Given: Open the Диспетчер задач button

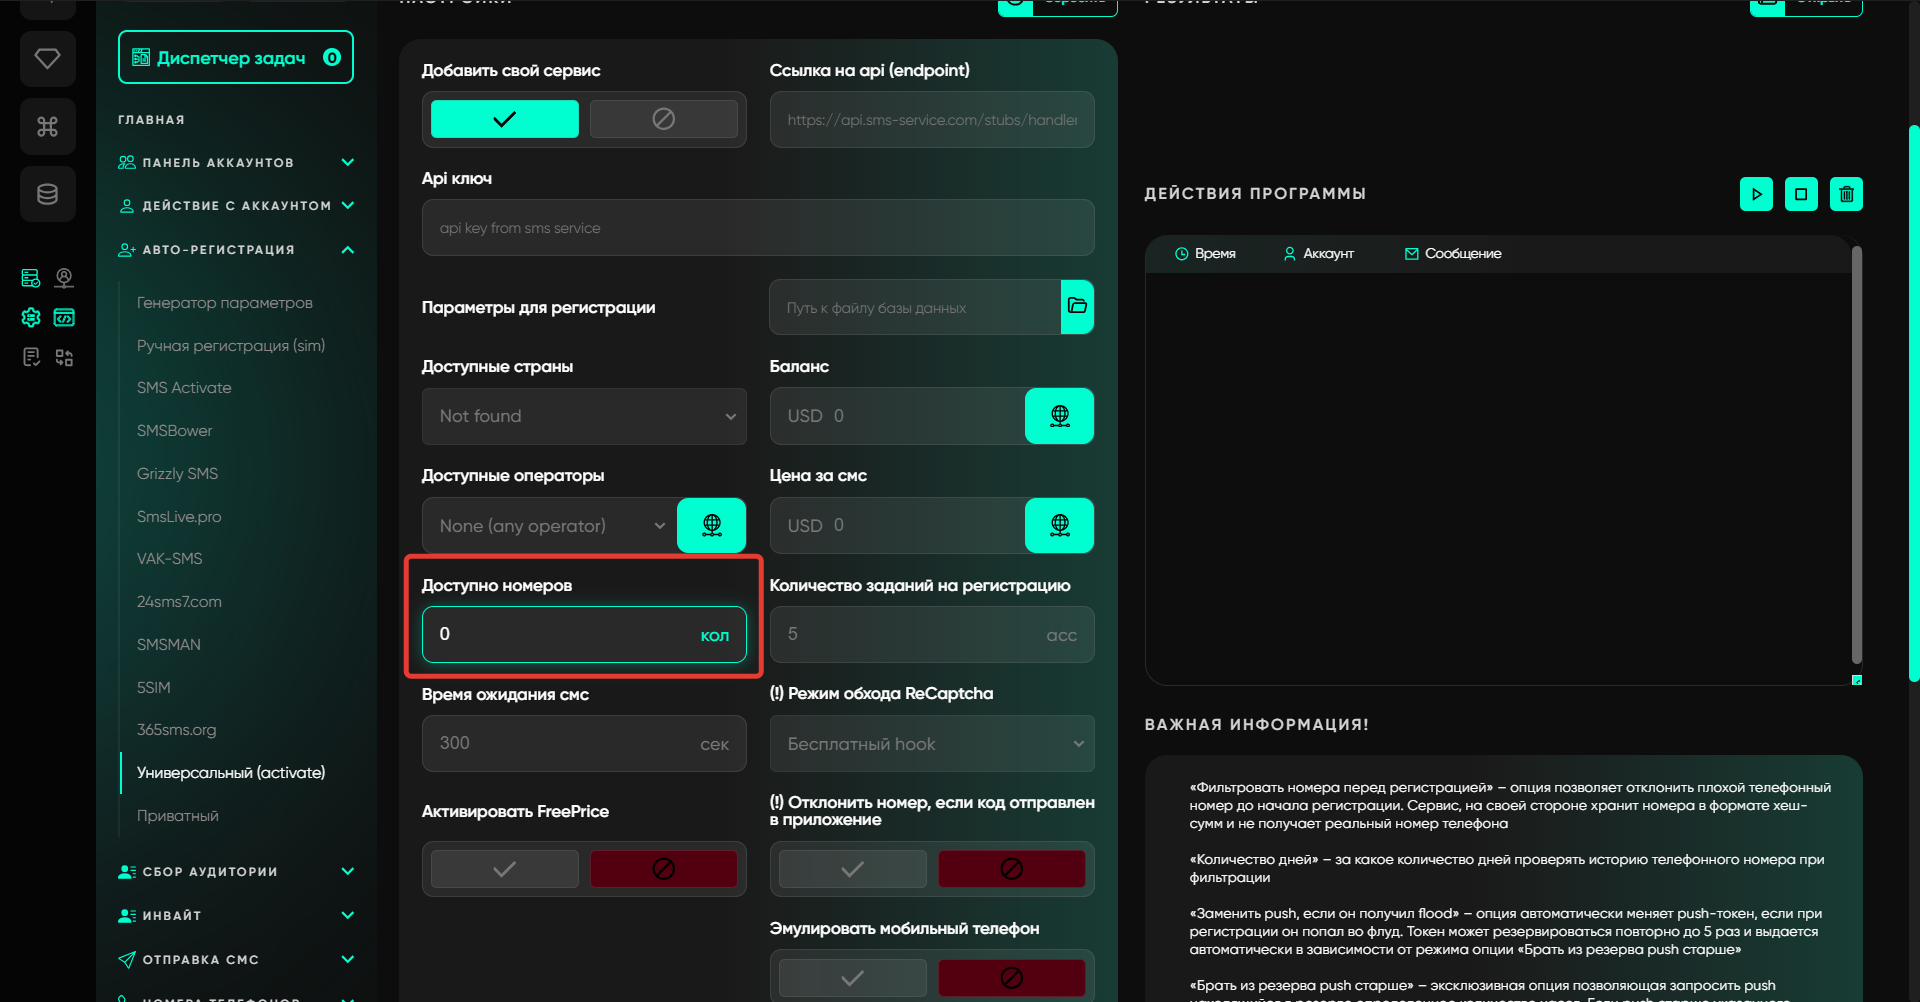Looking at the screenshot, I should coord(236,58).
